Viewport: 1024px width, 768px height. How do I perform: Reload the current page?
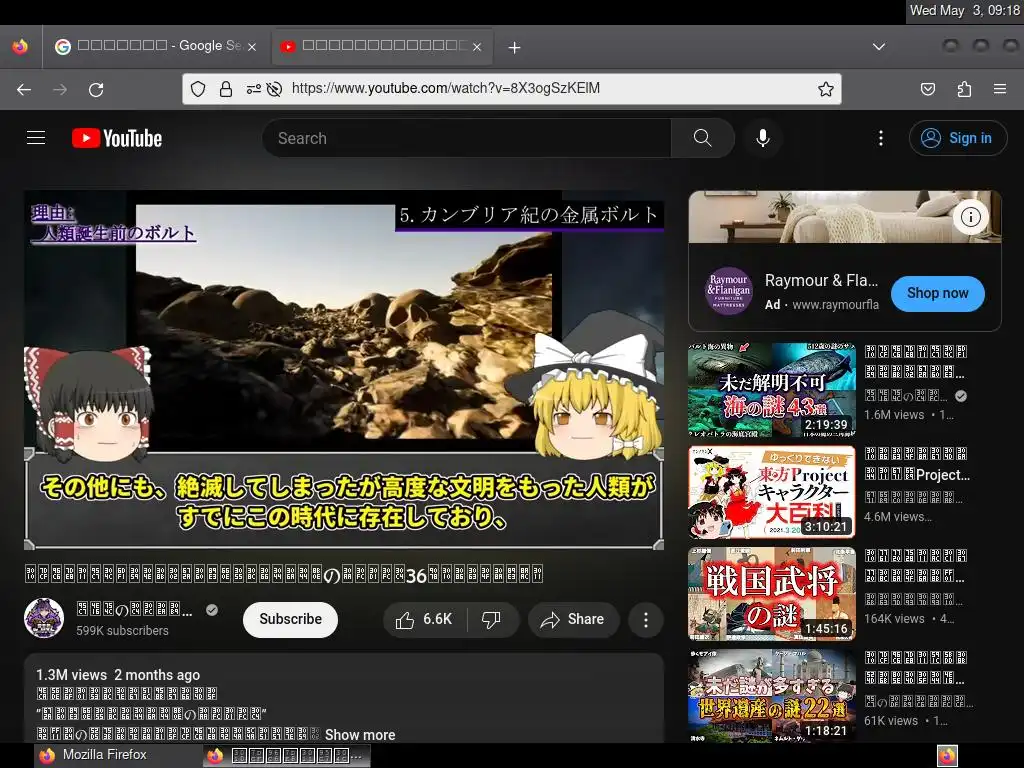pyautogui.click(x=96, y=89)
